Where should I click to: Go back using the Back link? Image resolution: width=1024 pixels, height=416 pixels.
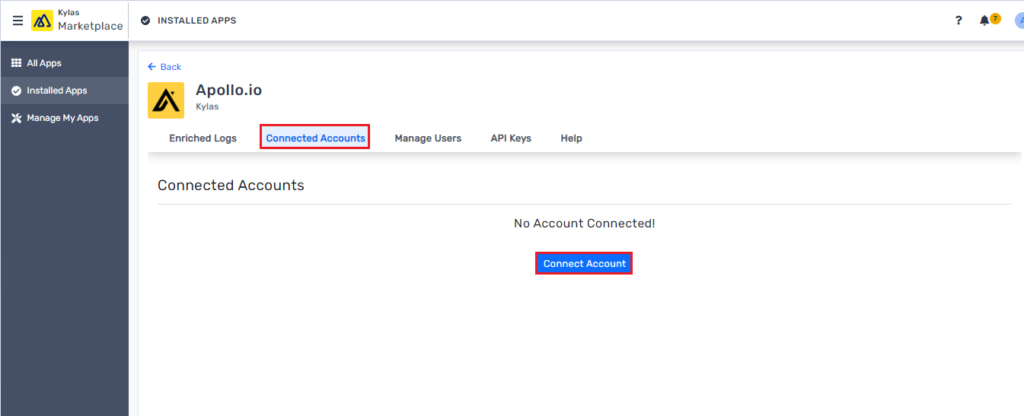point(165,67)
